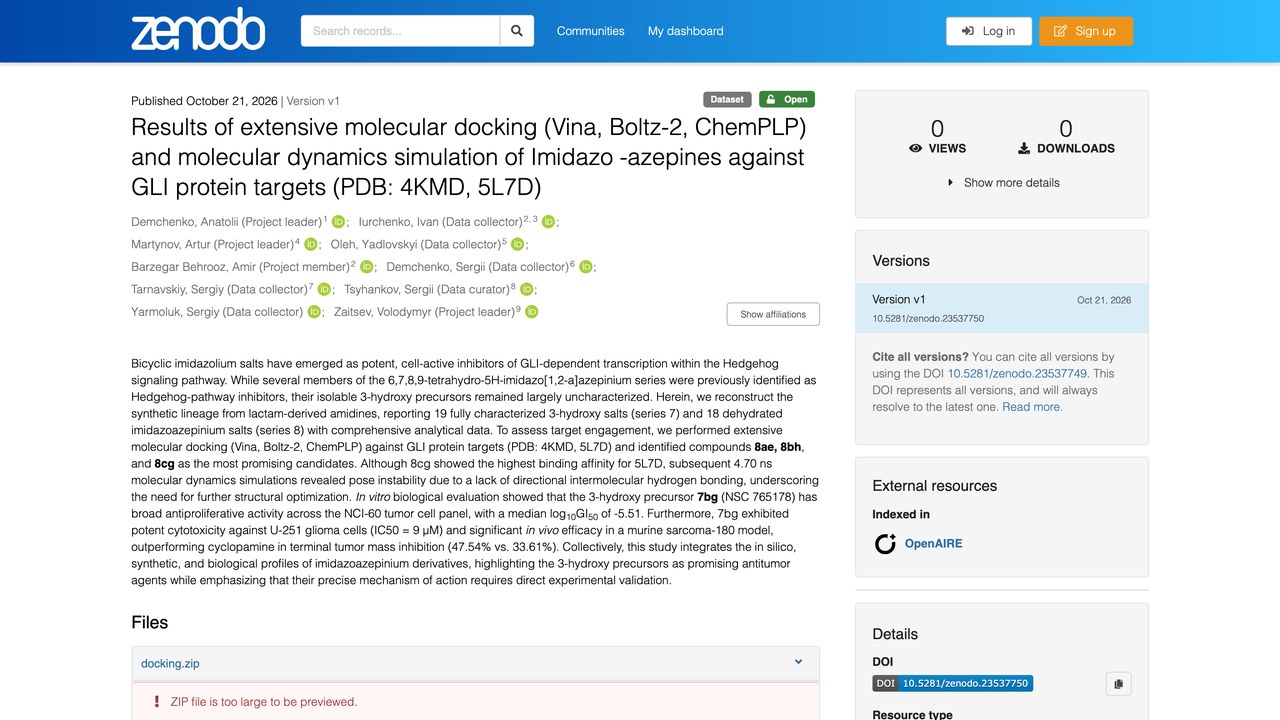The image size is (1280, 720).
Task: Click the Log in button
Action: (988, 31)
